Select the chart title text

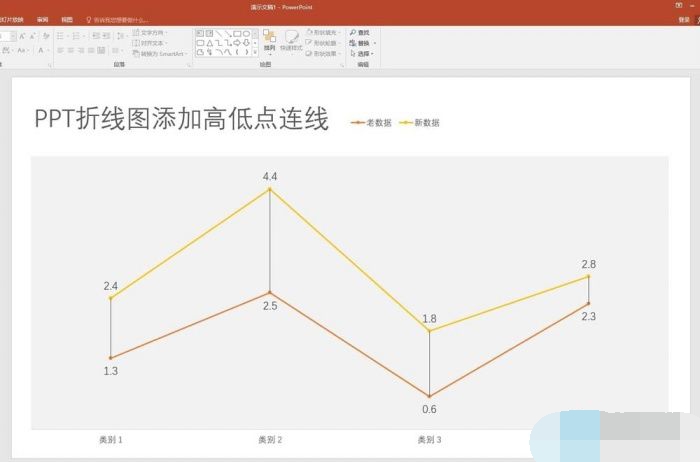click(181, 120)
